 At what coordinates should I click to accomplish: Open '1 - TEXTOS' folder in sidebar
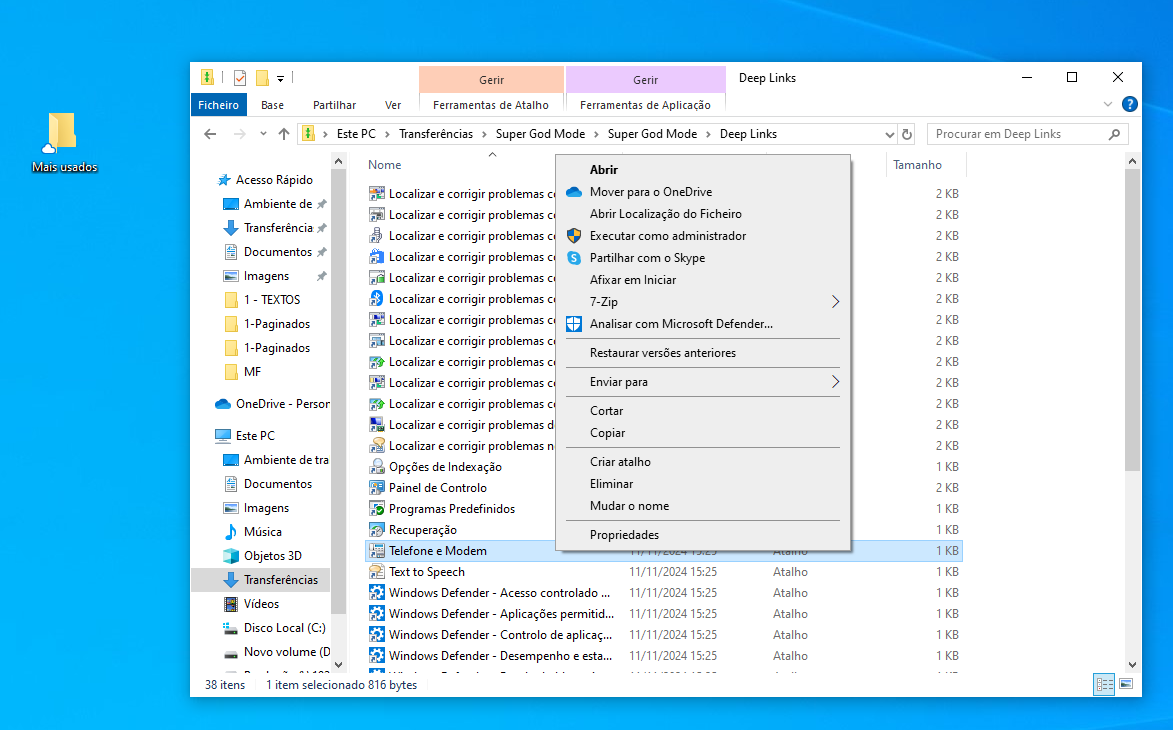(272, 300)
